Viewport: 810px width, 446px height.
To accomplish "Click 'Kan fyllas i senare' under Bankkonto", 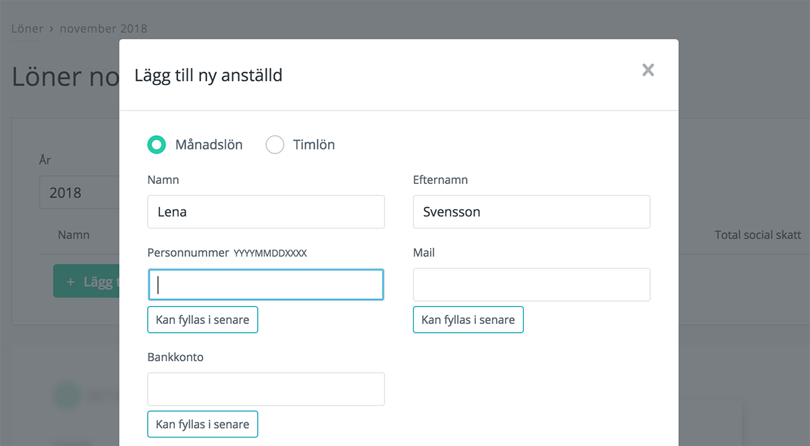I will (202, 424).
